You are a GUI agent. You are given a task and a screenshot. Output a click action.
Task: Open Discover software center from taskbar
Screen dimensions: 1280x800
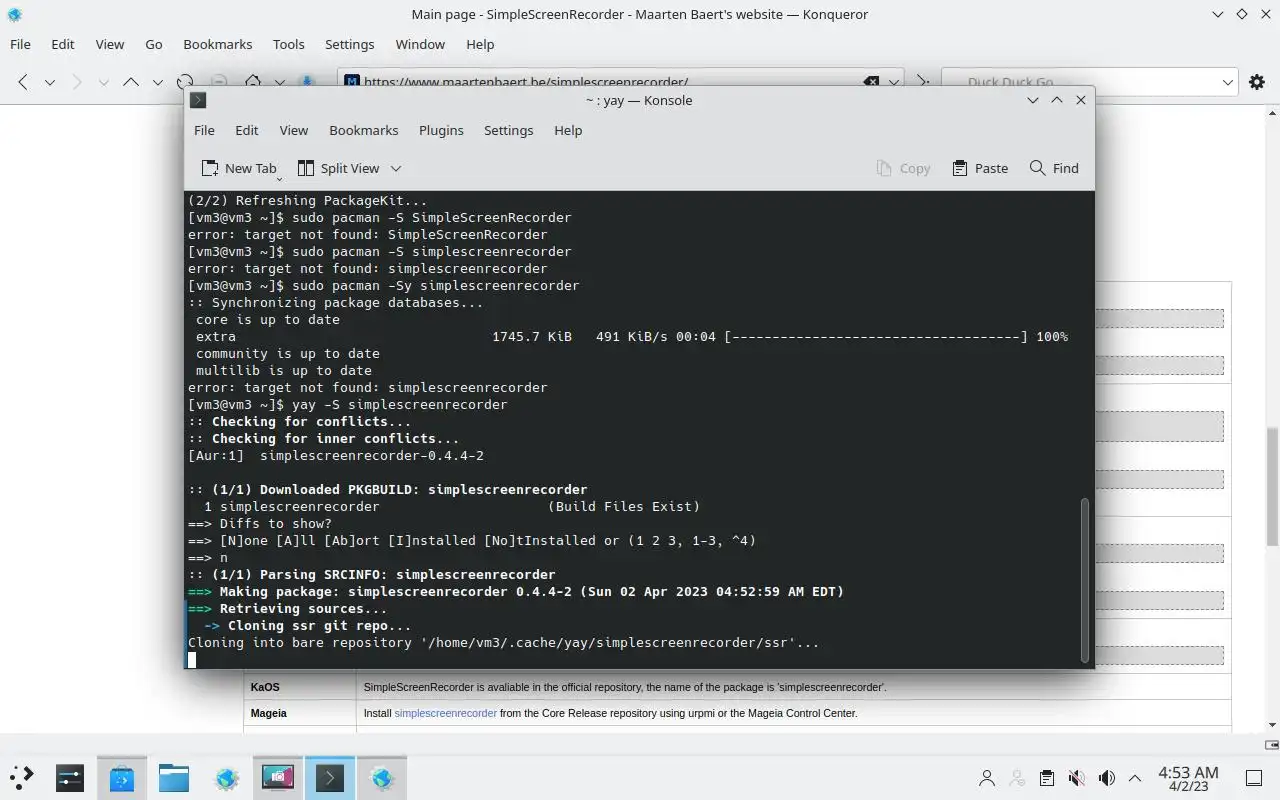click(122, 777)
